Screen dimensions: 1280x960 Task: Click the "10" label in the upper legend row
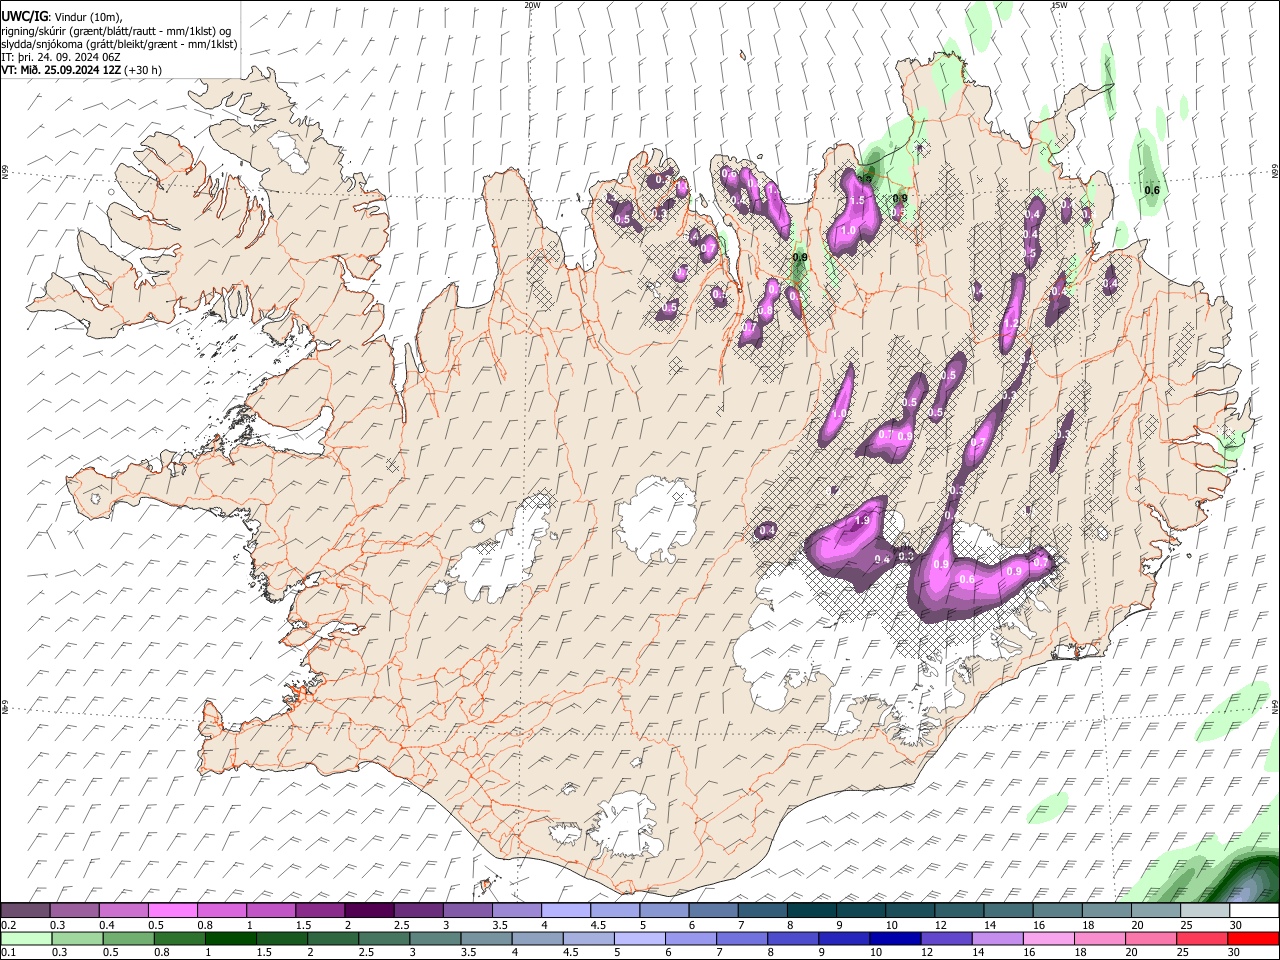pos(891,925)
